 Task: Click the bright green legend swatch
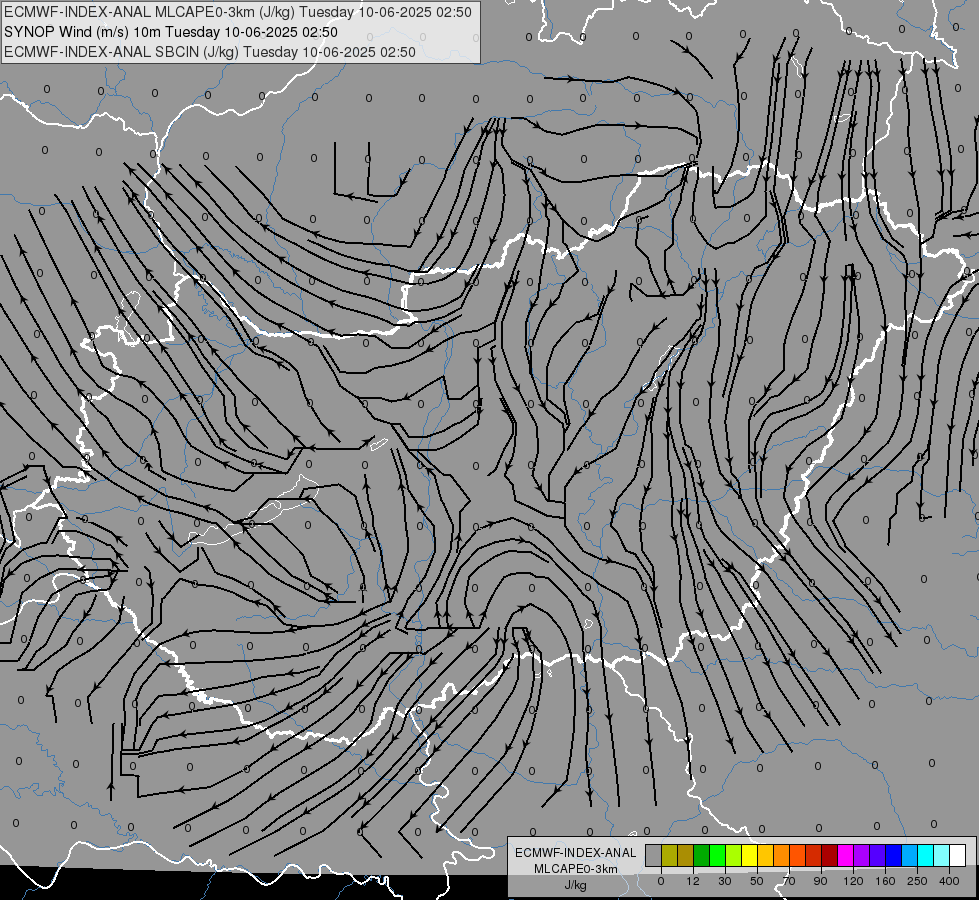coord(717,855)
